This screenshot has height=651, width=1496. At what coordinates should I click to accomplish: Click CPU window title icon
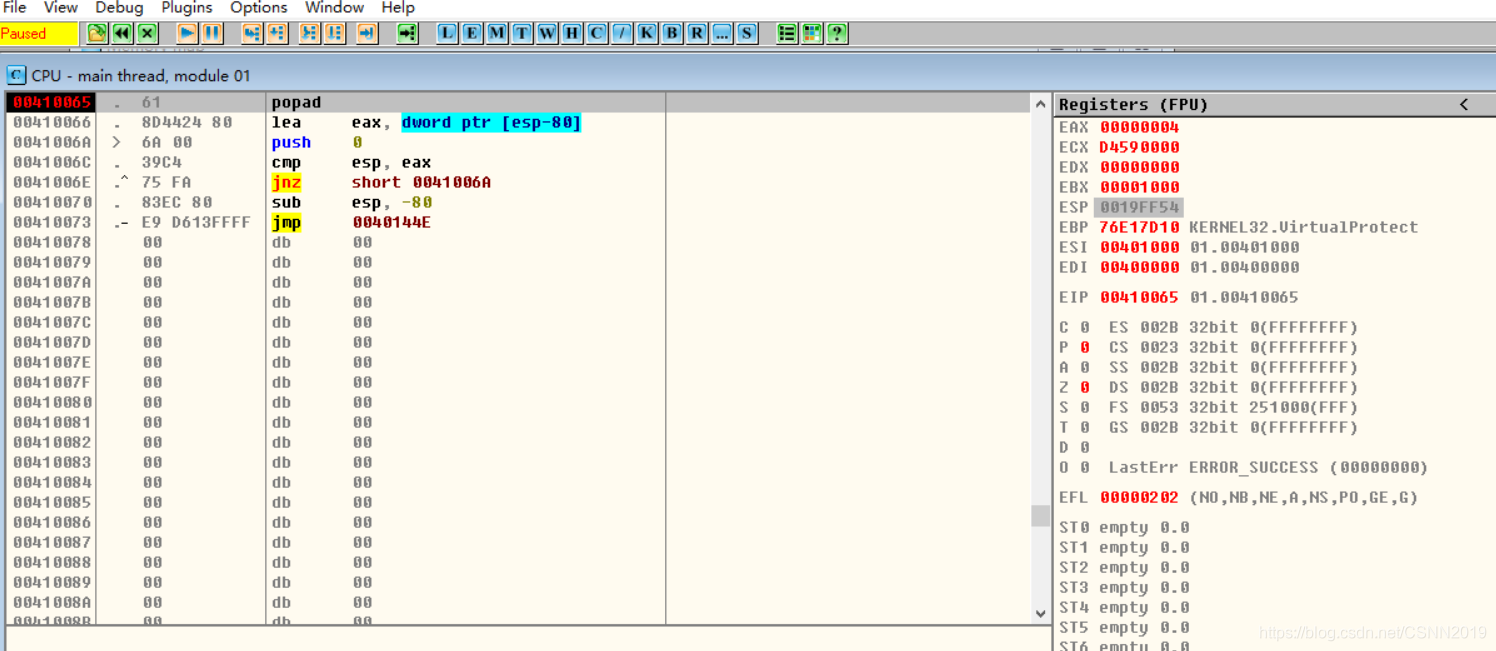(16, 75)
